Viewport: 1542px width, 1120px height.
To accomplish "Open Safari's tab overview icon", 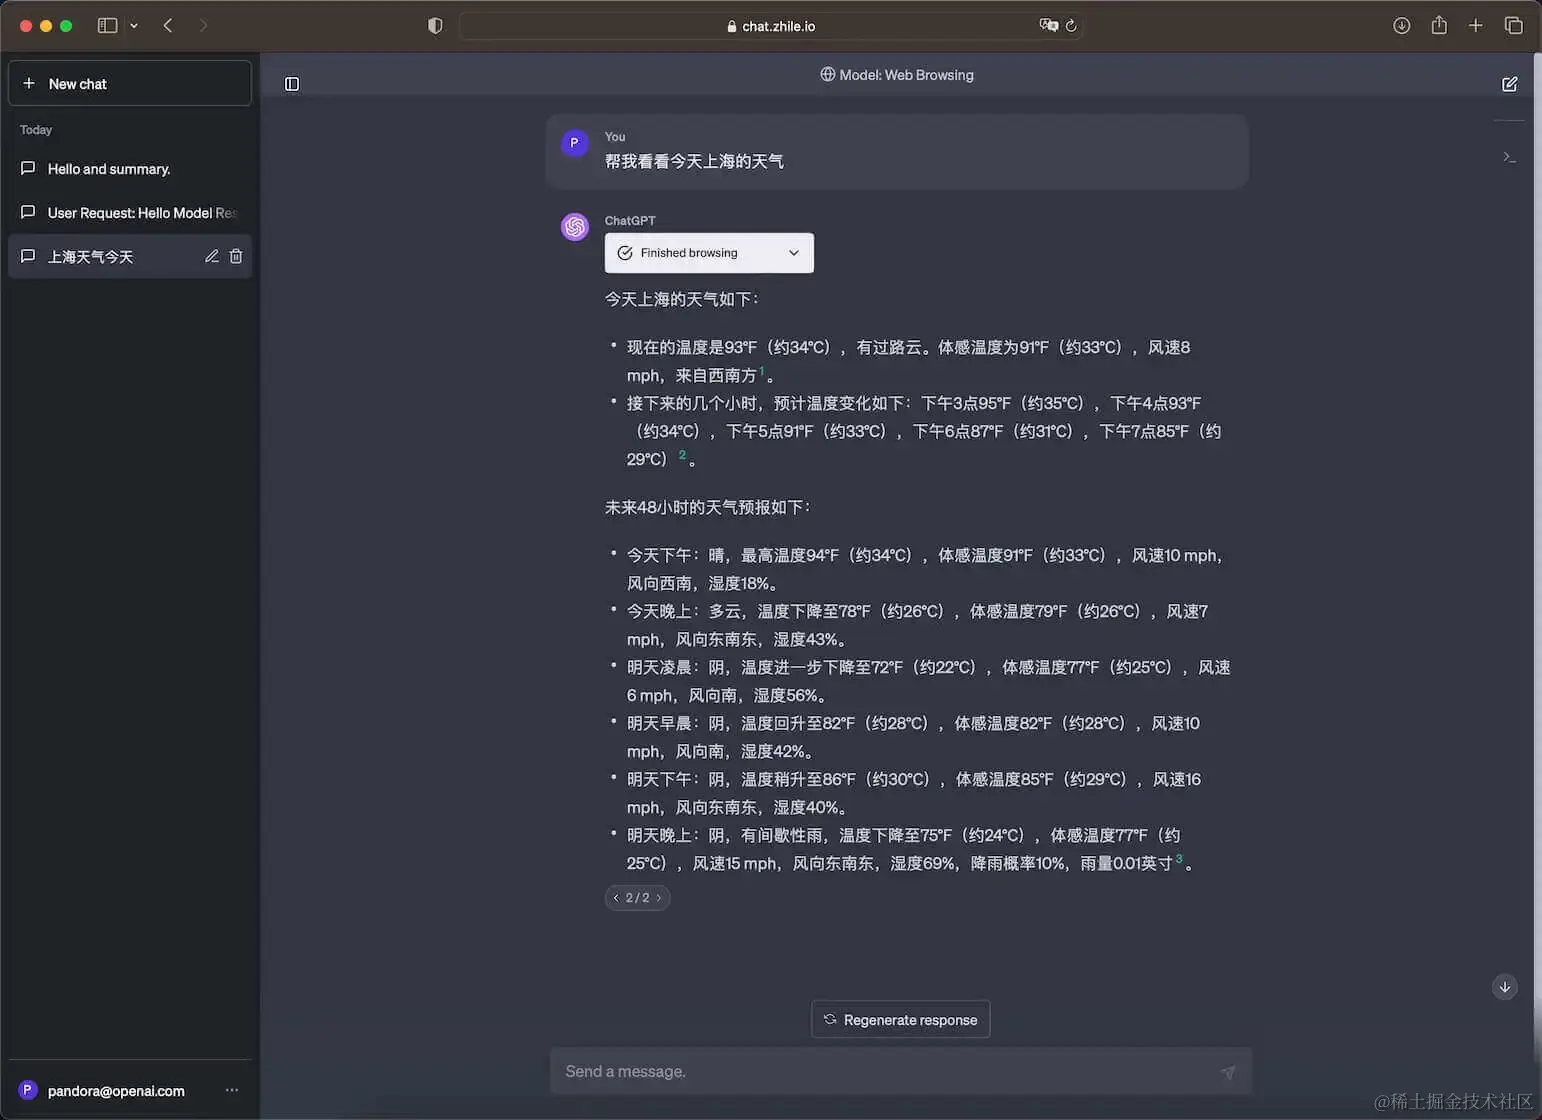I will pyautogui.click(x=1514, y=25).
